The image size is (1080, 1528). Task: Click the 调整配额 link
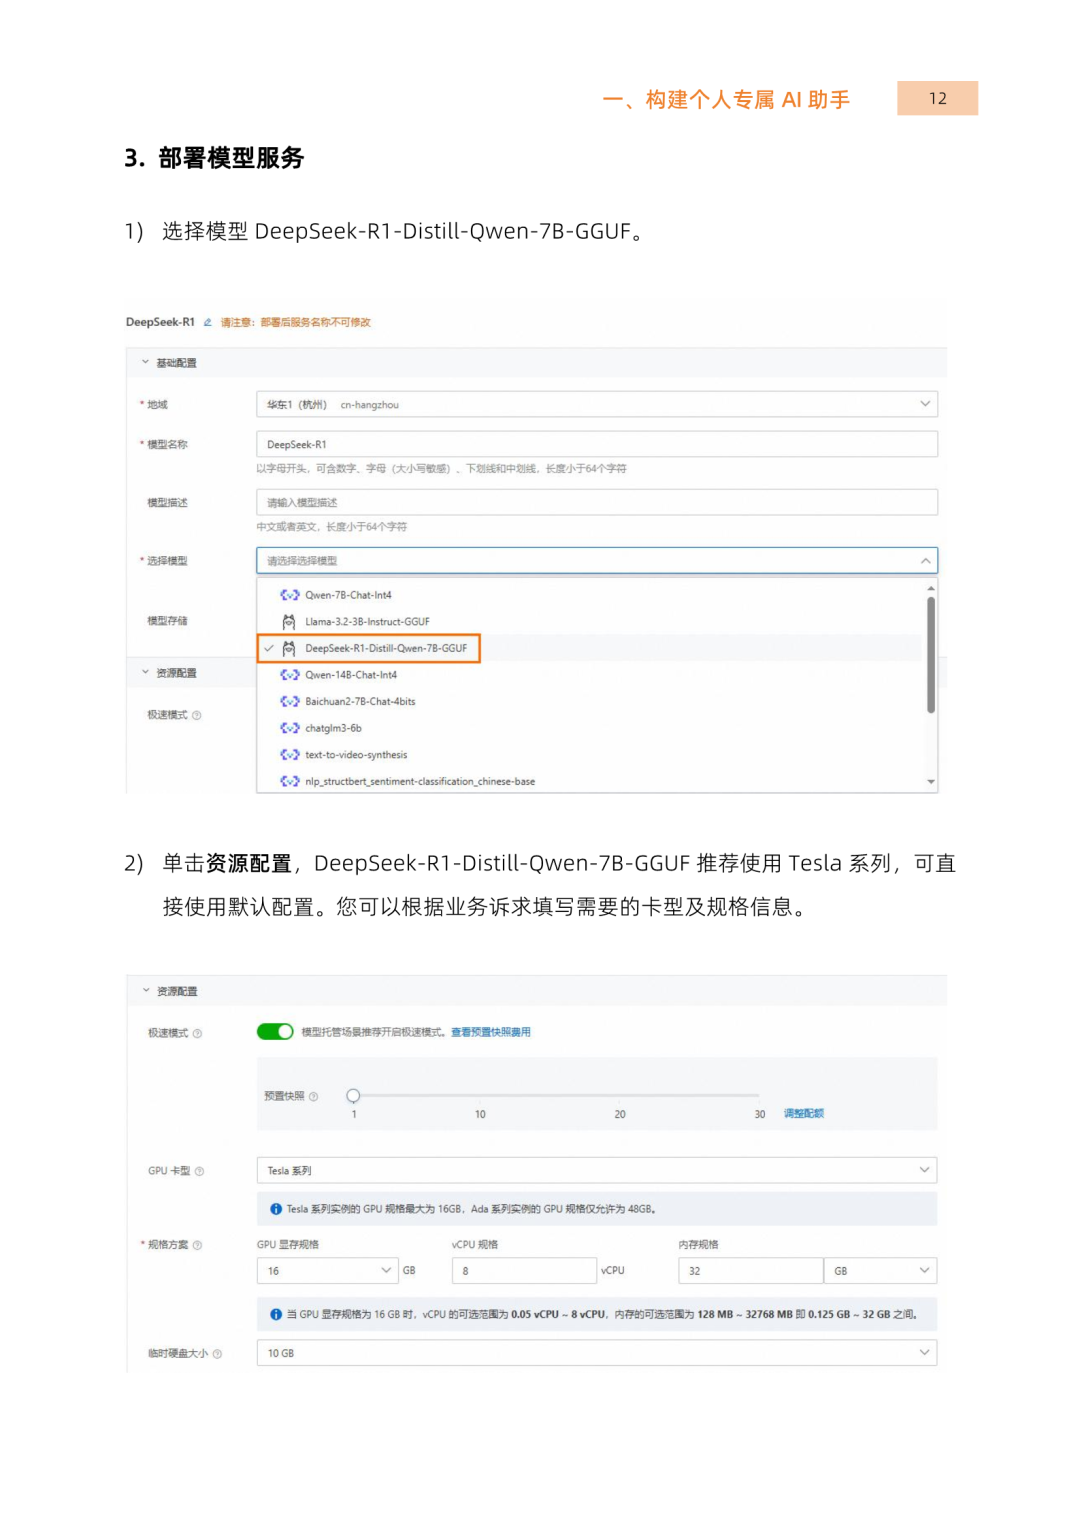click(x=804, y=1113)
